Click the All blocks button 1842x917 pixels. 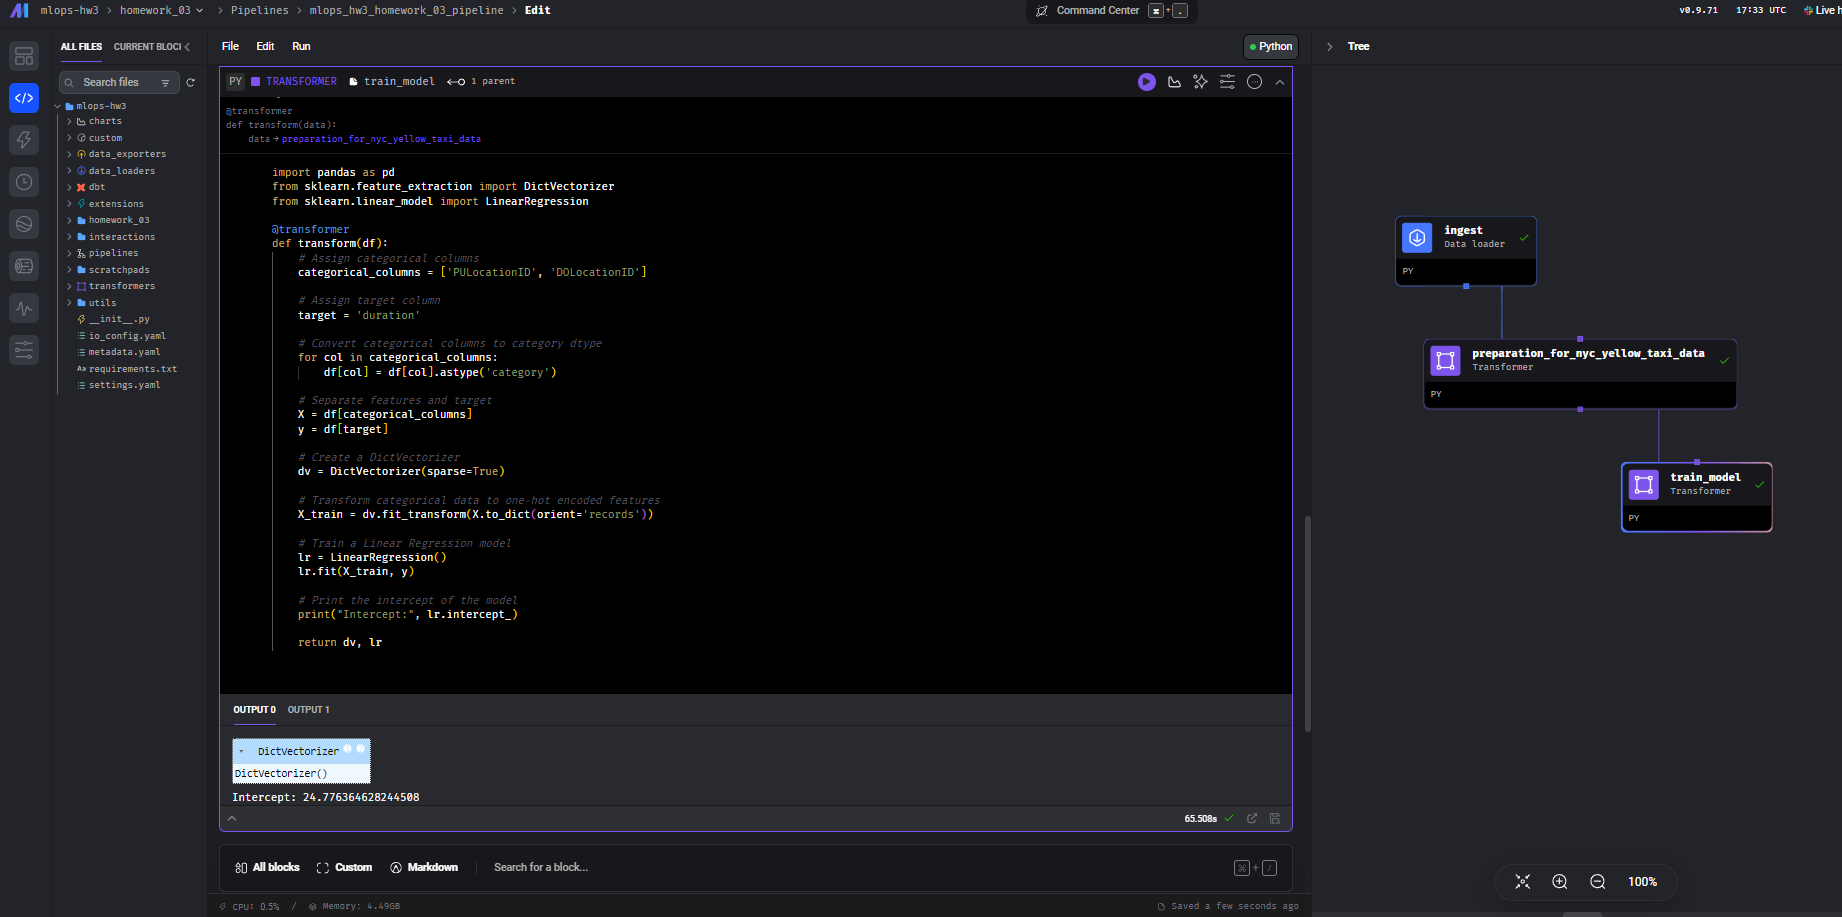267,868
